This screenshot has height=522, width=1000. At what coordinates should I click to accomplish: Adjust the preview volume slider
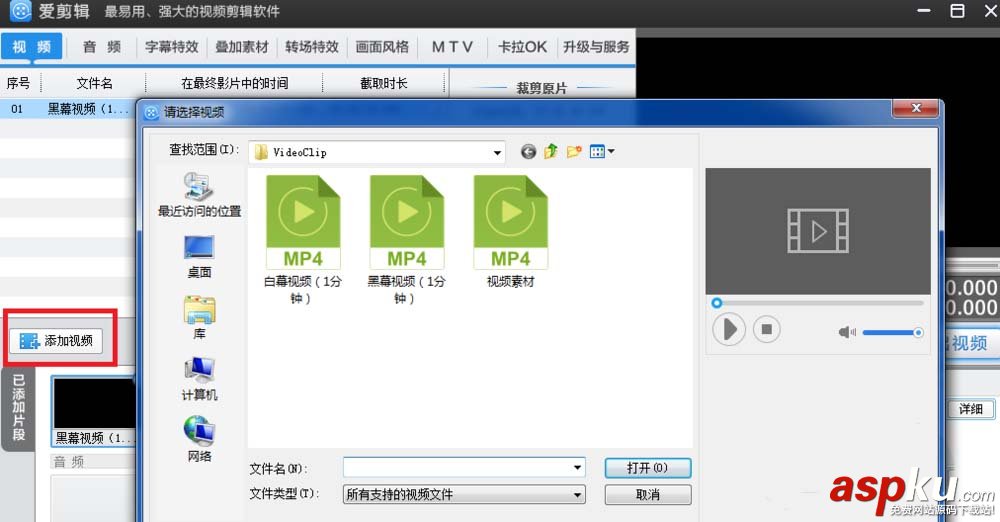click(892, 332)
